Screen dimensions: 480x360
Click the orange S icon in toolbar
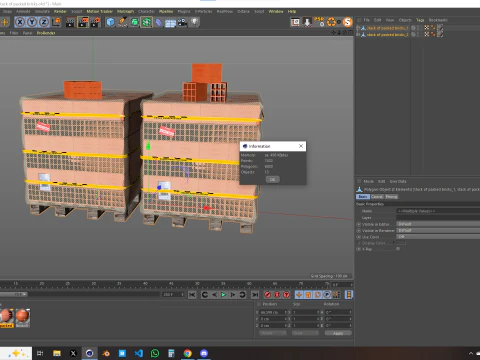point(347,22)
